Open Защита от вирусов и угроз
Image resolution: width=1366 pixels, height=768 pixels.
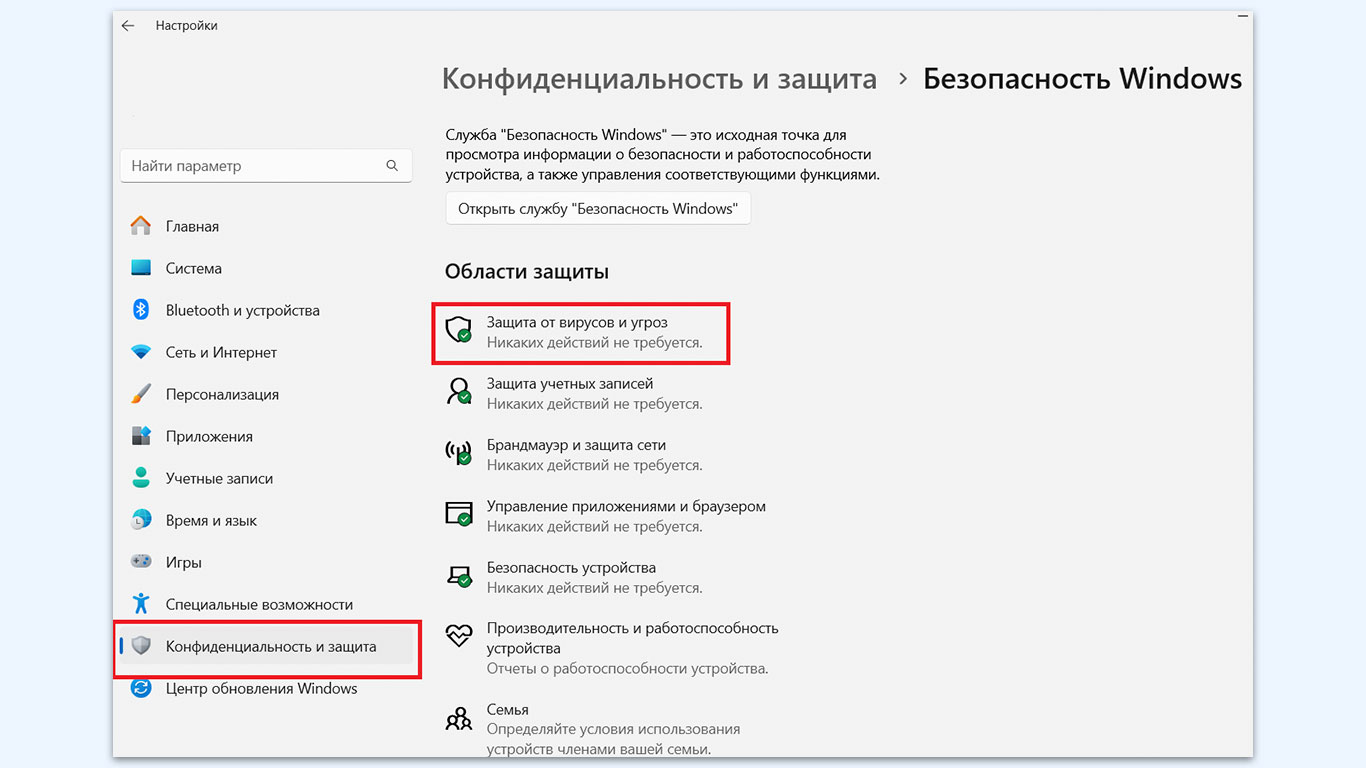(581, 332)
